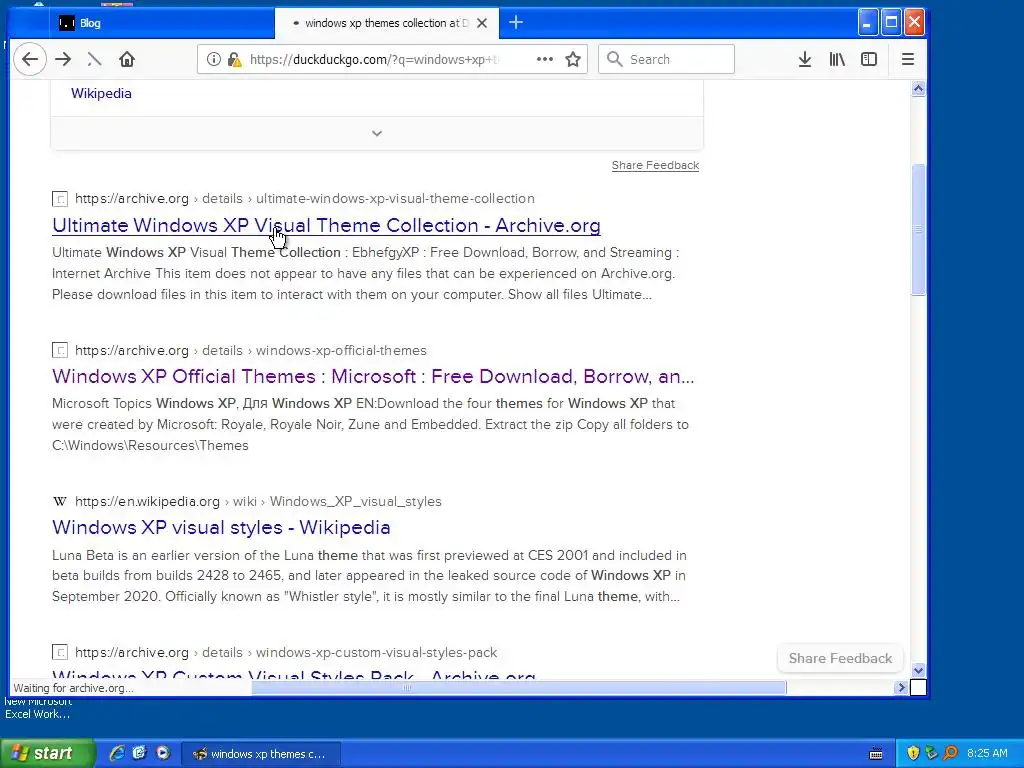Launch Internet Explorer from Quick Launch
Image resolution: width=1024 pixels, height=768 pixels.
pos(117,753)
